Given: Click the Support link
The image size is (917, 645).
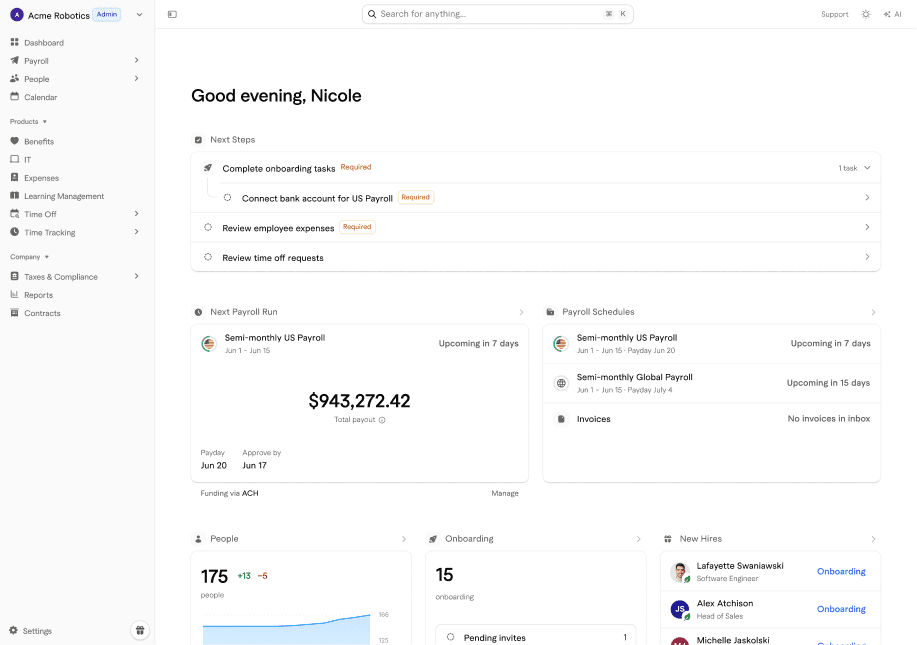Looking at the screenshot, I should 835,15.
